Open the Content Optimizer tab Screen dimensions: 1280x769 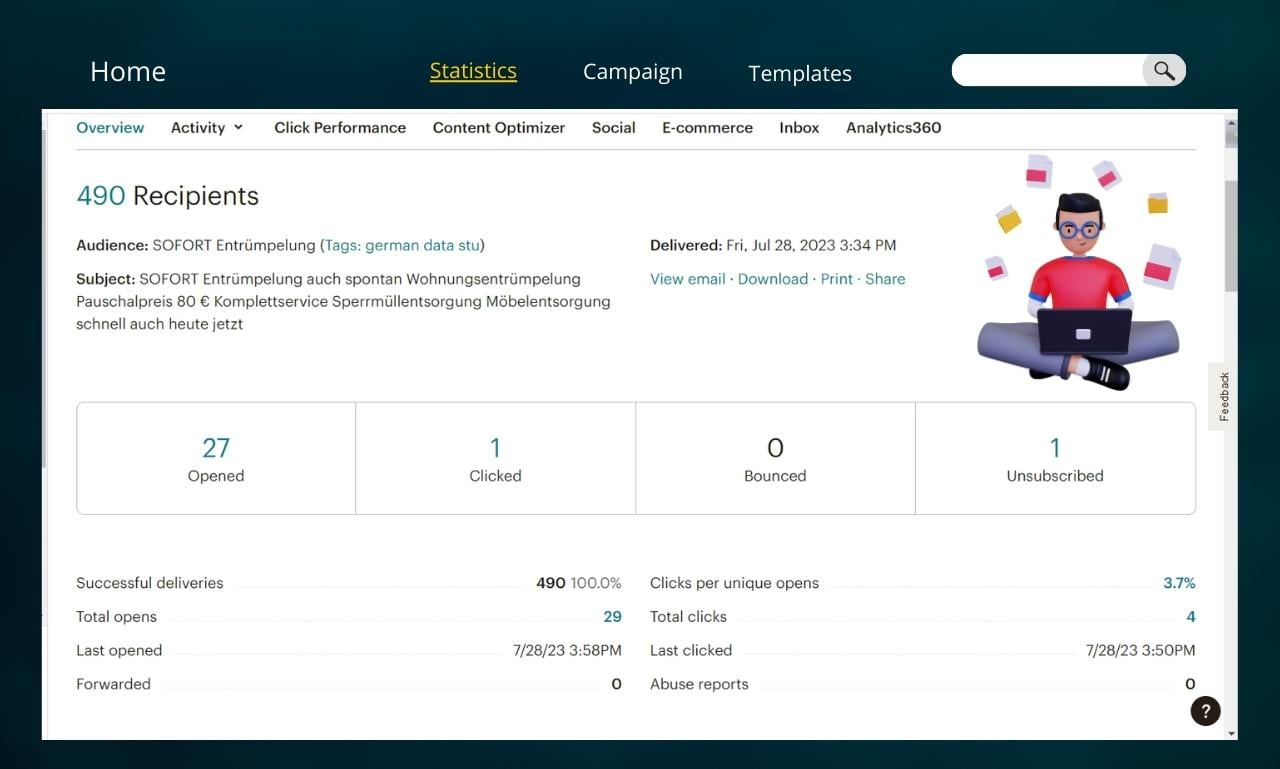(x=498, y=128)
